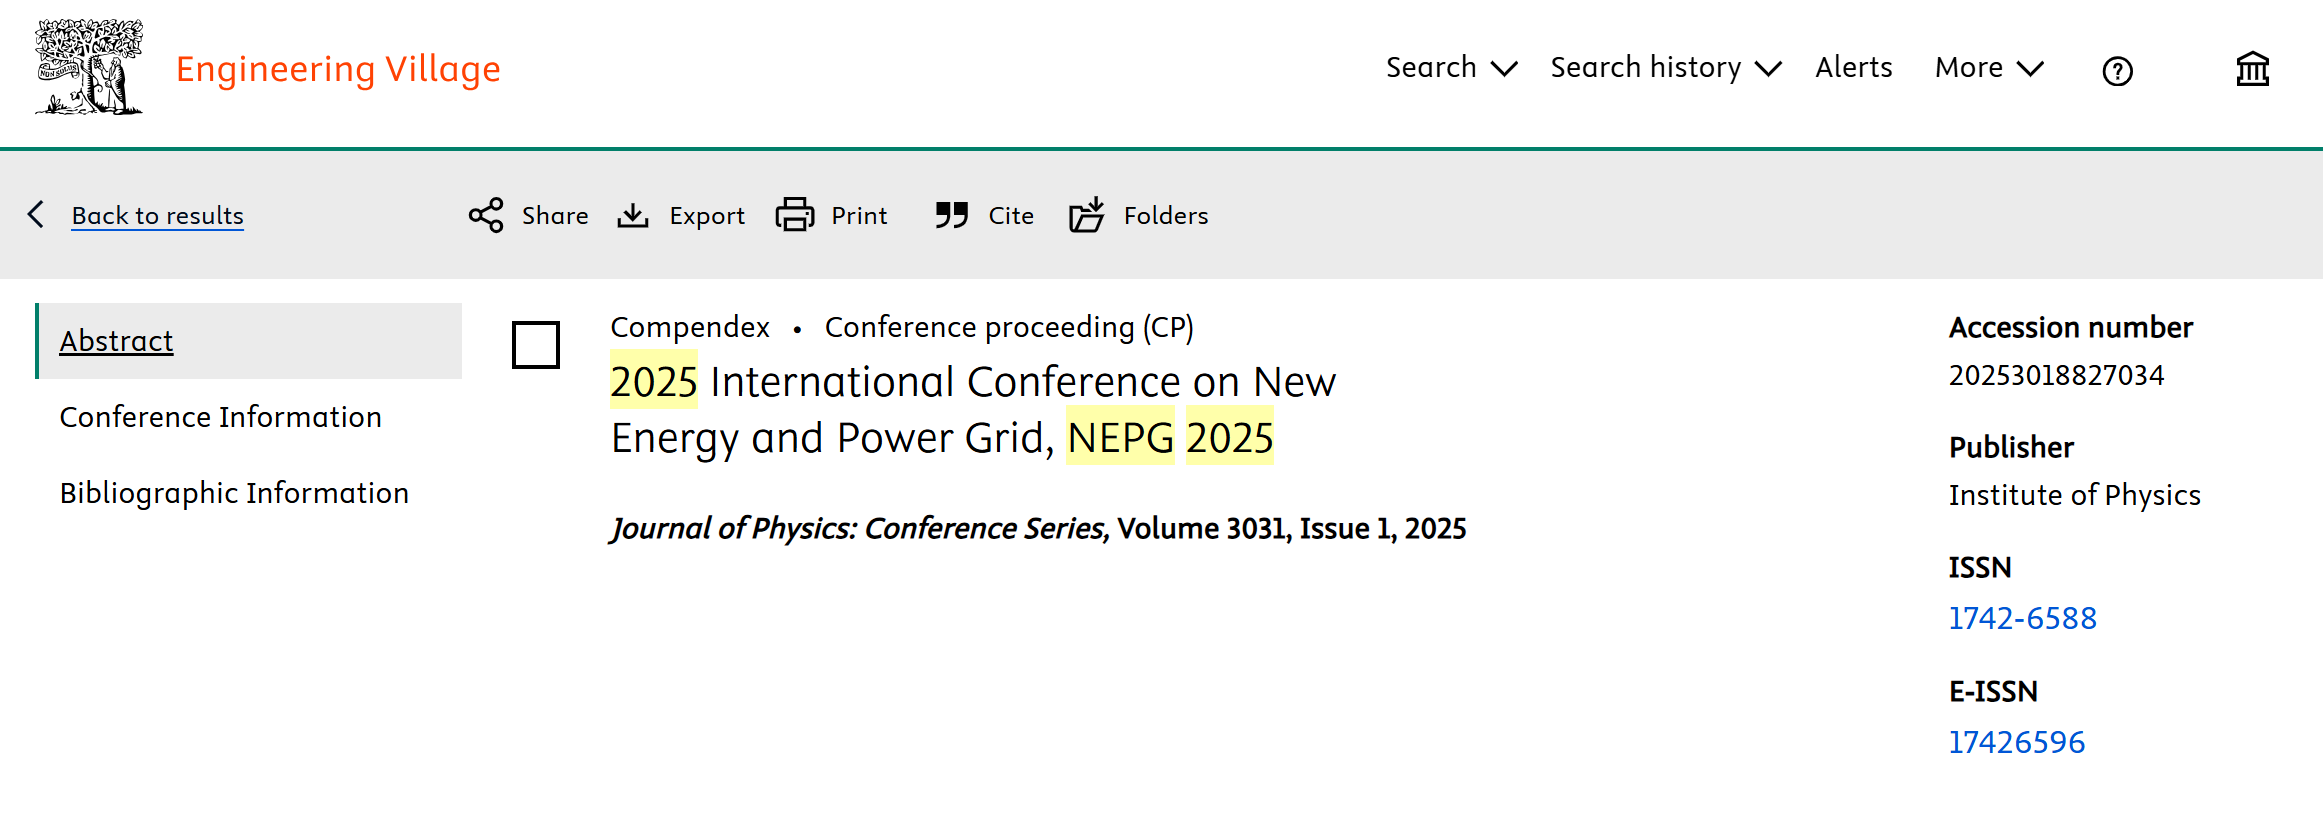
Task: Open the Alerts menu item
Action: pos(1853,68)
